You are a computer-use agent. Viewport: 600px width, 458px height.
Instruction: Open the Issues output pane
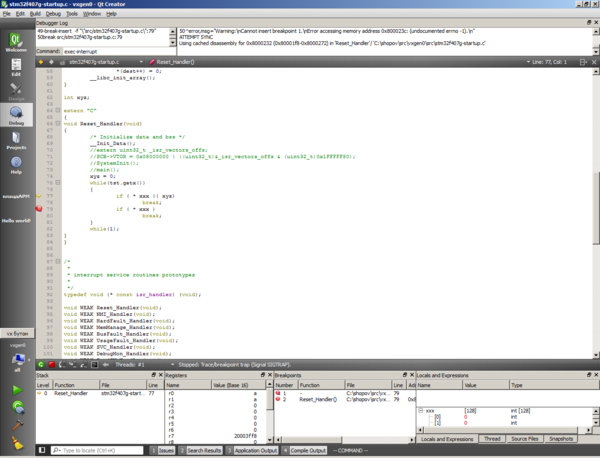[x=162, y=450]
